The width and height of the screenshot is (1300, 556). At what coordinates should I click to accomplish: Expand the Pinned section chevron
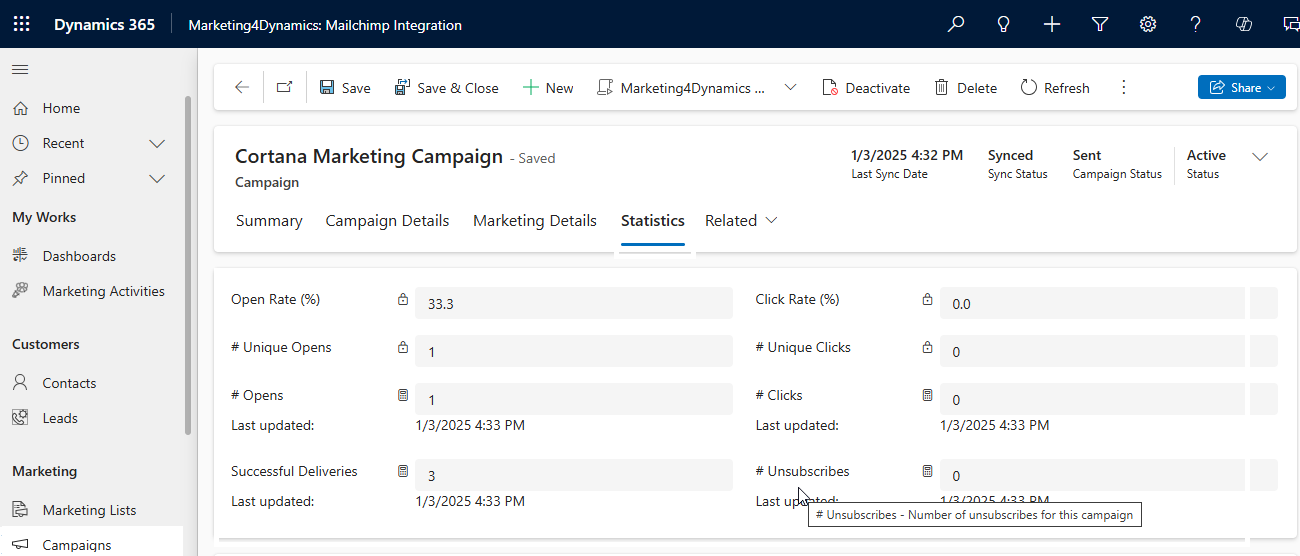157,178
